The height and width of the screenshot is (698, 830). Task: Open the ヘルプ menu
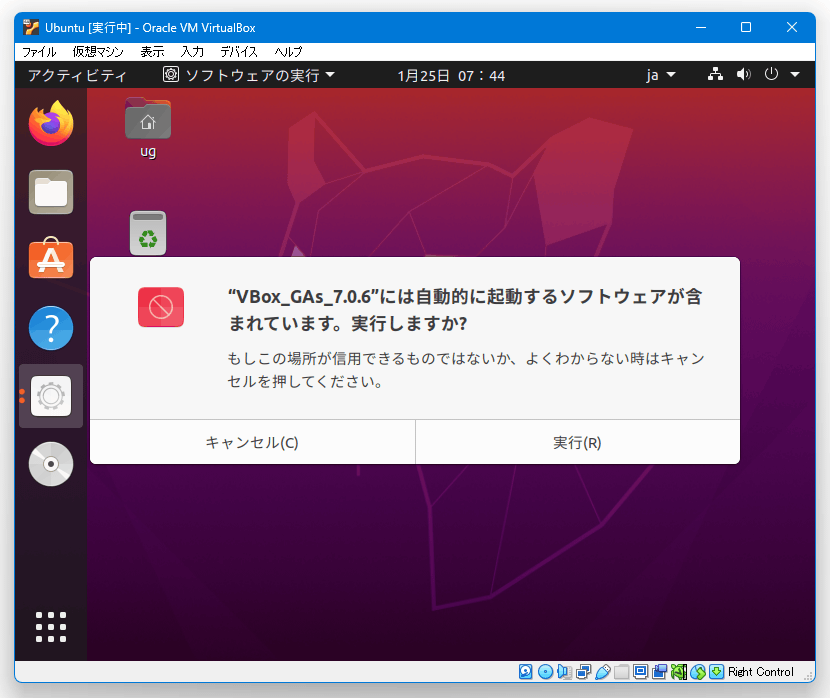[288, 52]
